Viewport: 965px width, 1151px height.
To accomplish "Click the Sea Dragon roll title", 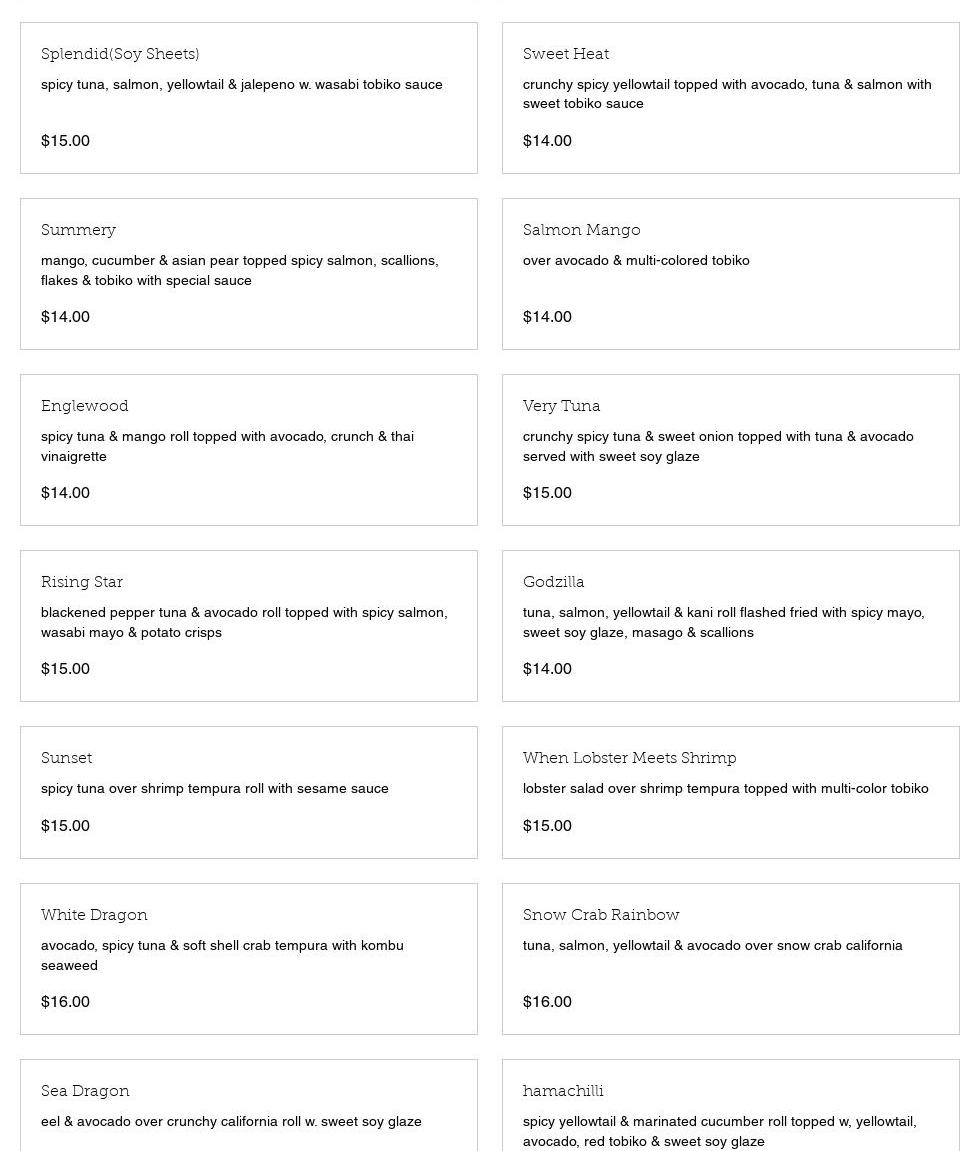I will point(85,1091).
